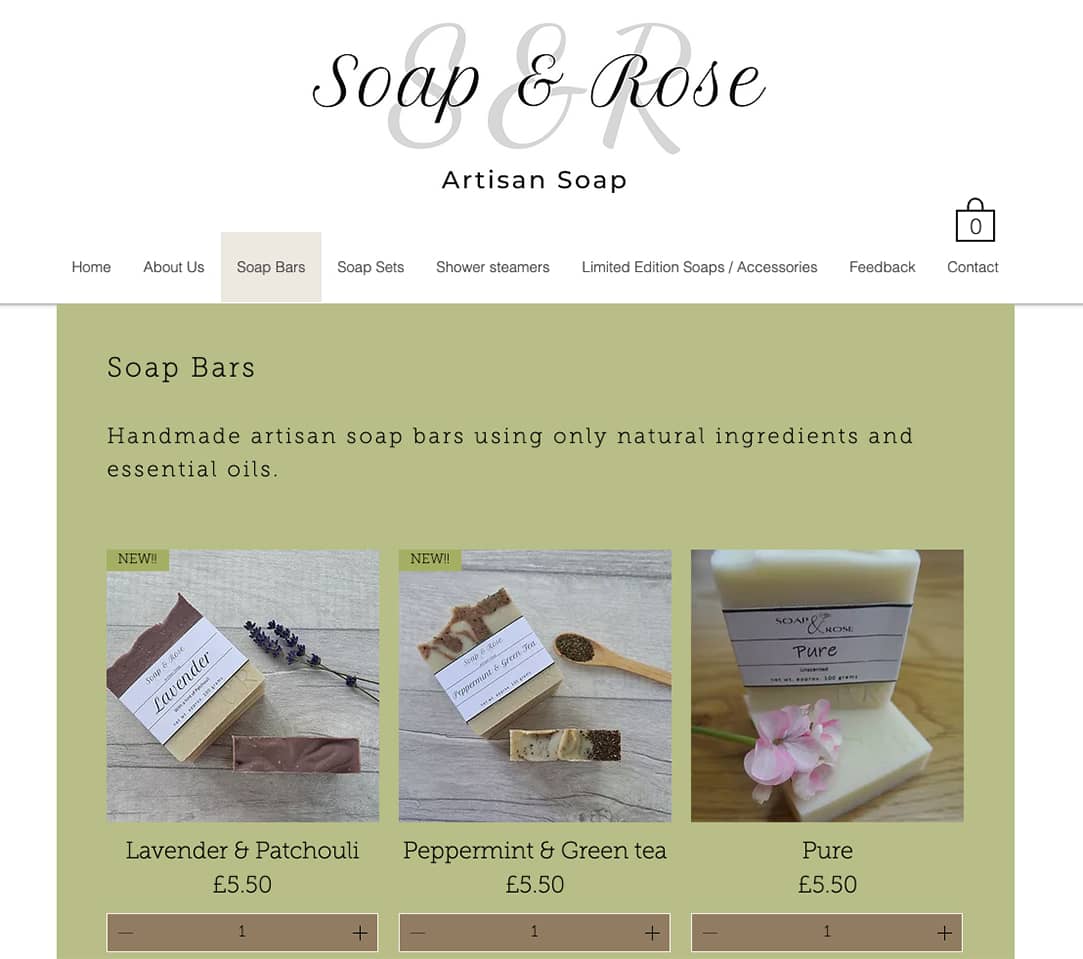Decrease Lavender & Patchouli quantity with minus
The width and height of the screenshot is (1083, 959).
pyautogui.click(x=125, y=933)
